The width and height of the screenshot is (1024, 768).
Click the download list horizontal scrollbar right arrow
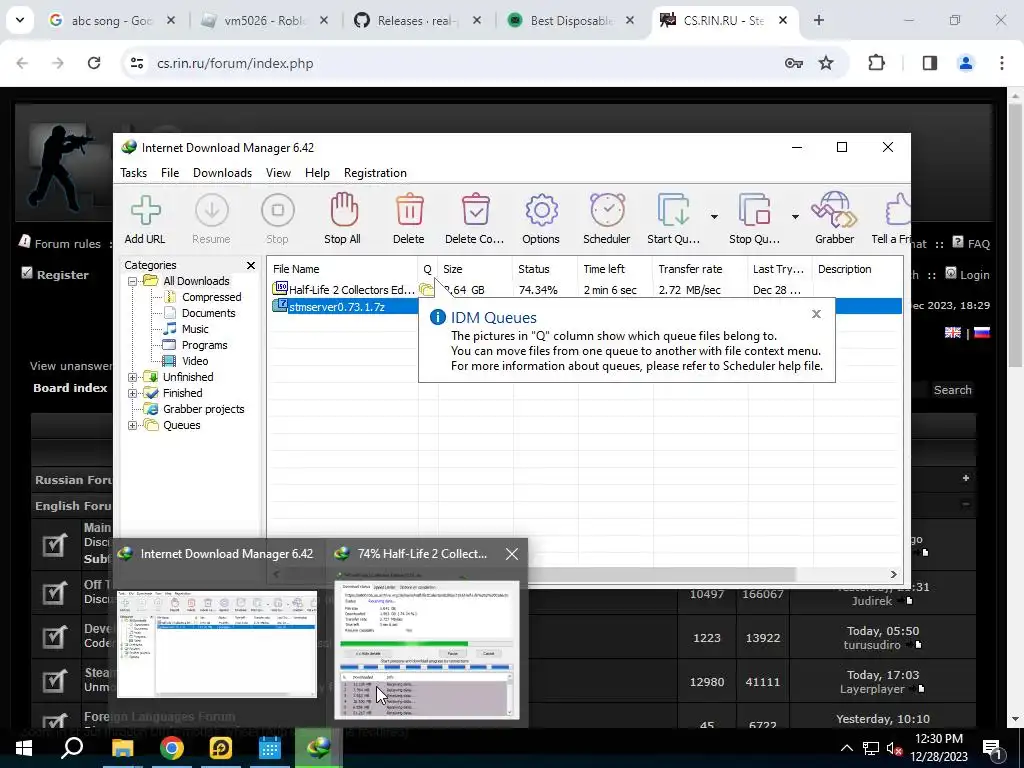point(893,574)
